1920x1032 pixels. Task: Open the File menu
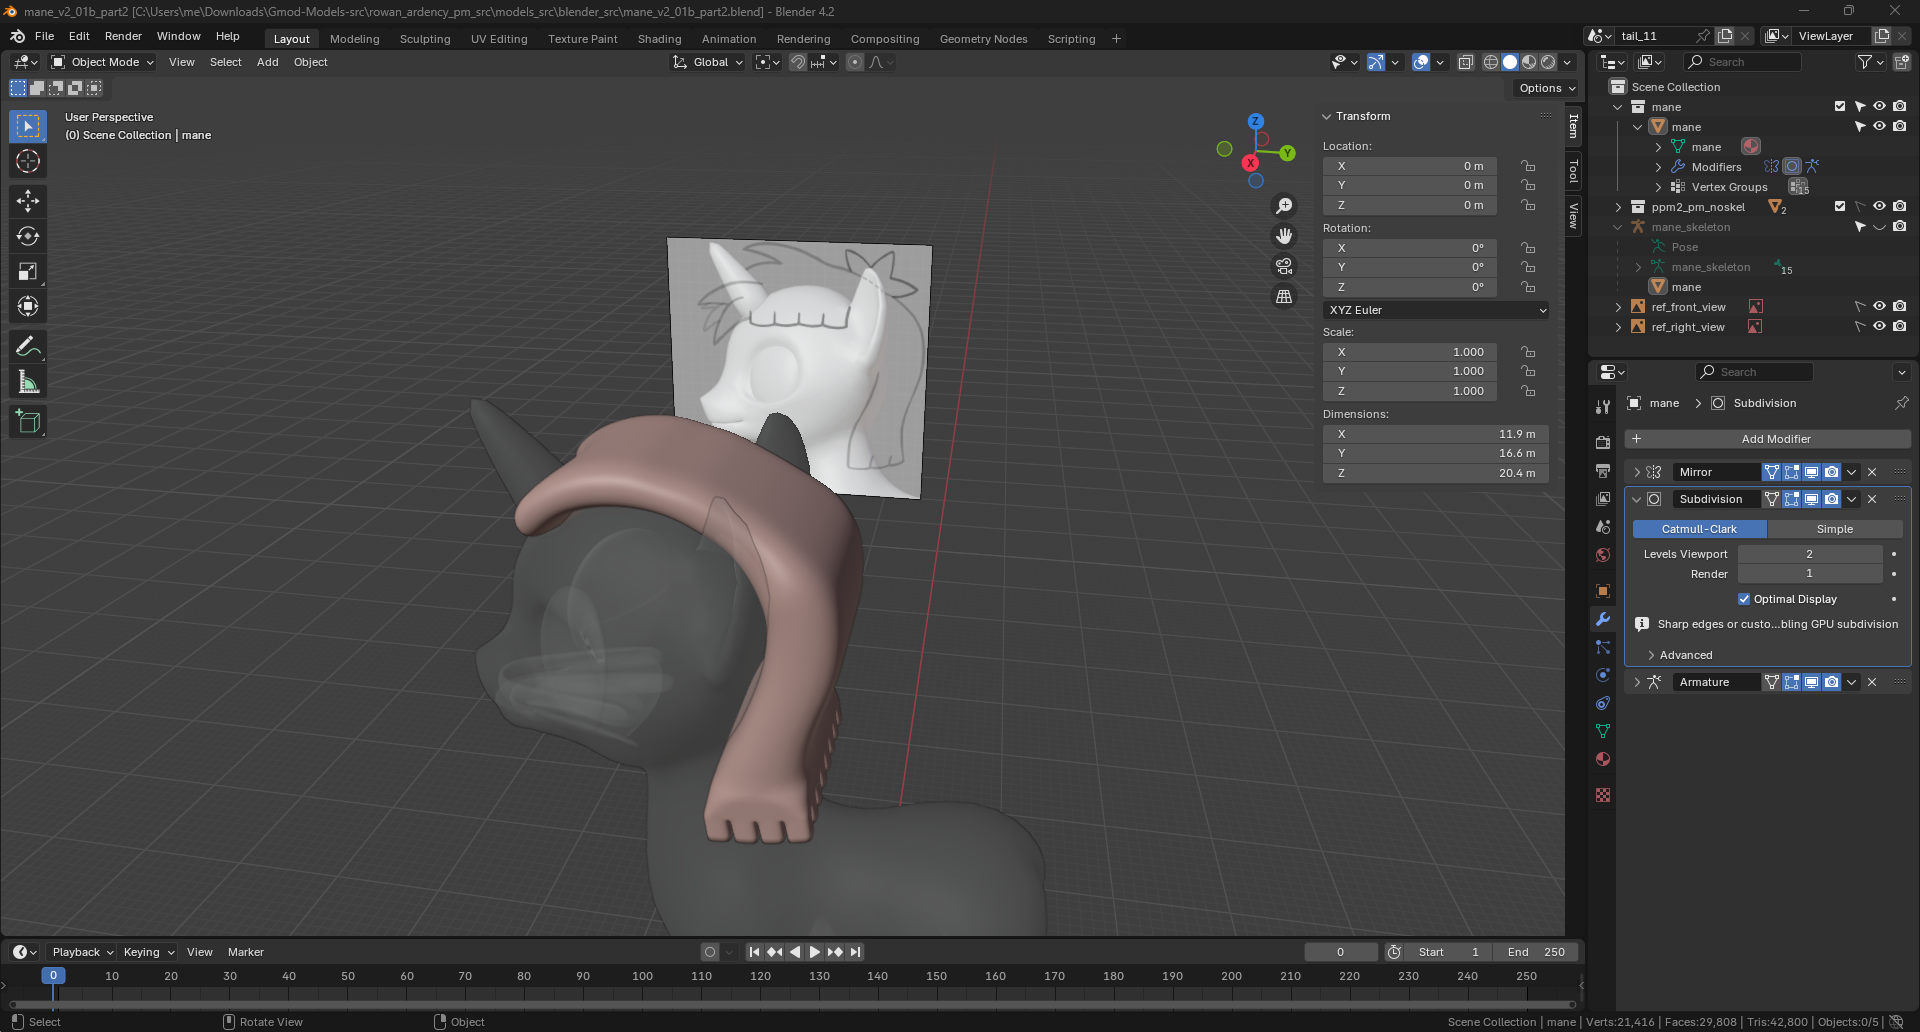(x=44, y=36)
